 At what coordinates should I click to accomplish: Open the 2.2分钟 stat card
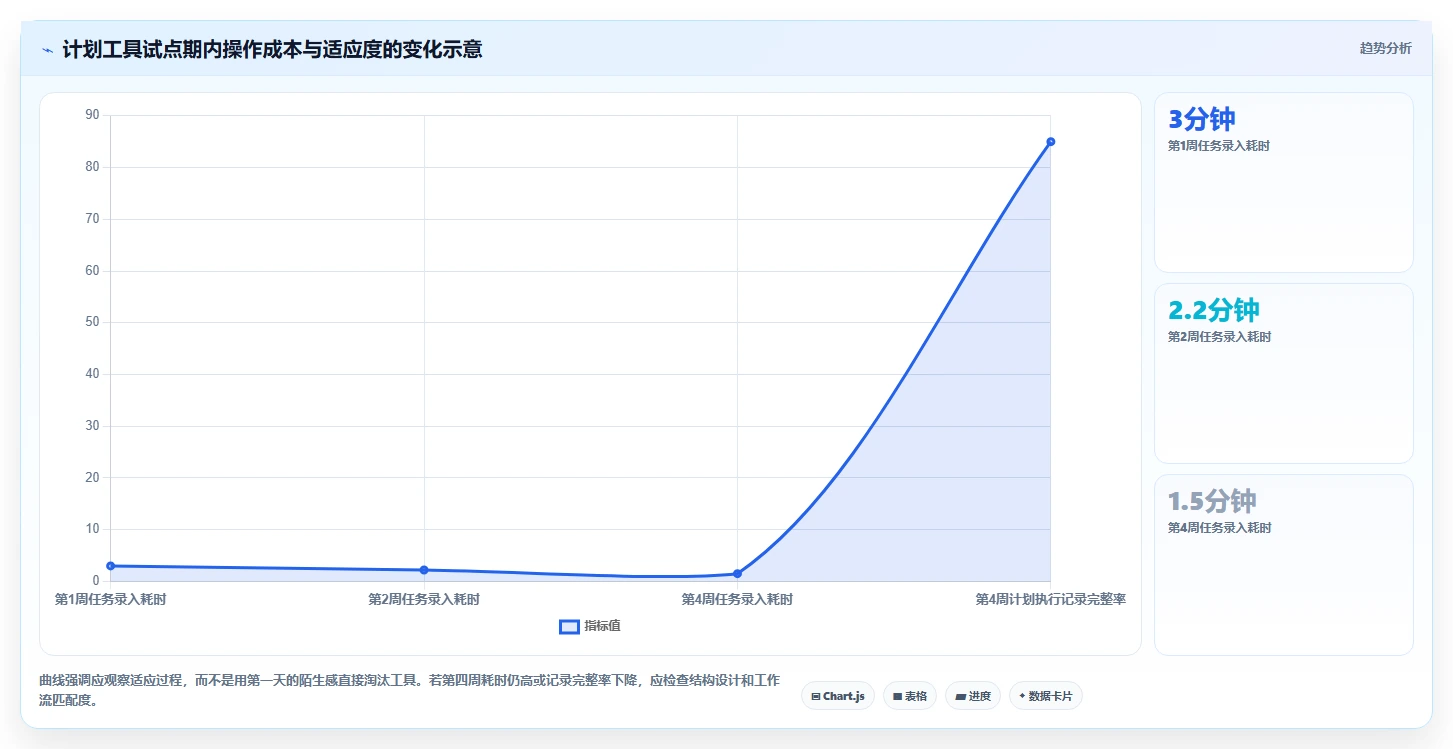click(1284, 374)
